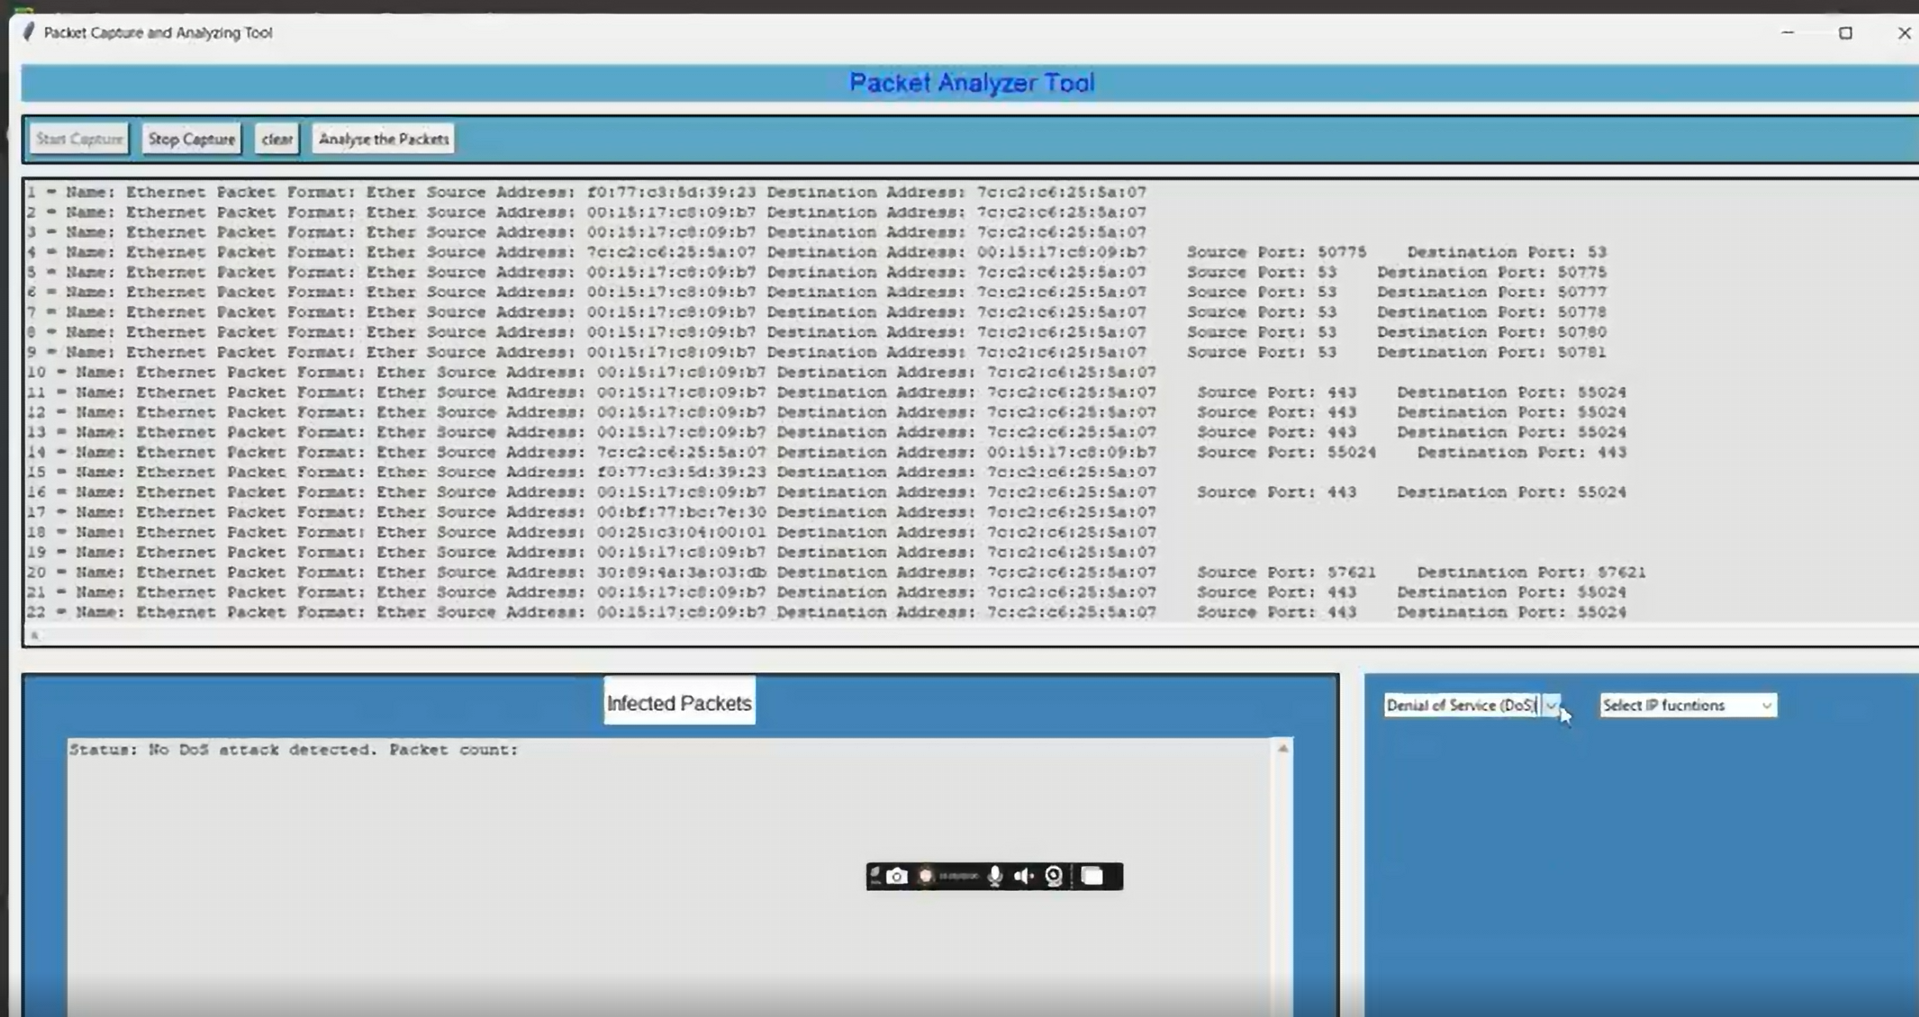Open the Denial of Service (DoS) dropdown arrow
This screenshot has width=1919, height=1017.
[x=1551, y=705]
